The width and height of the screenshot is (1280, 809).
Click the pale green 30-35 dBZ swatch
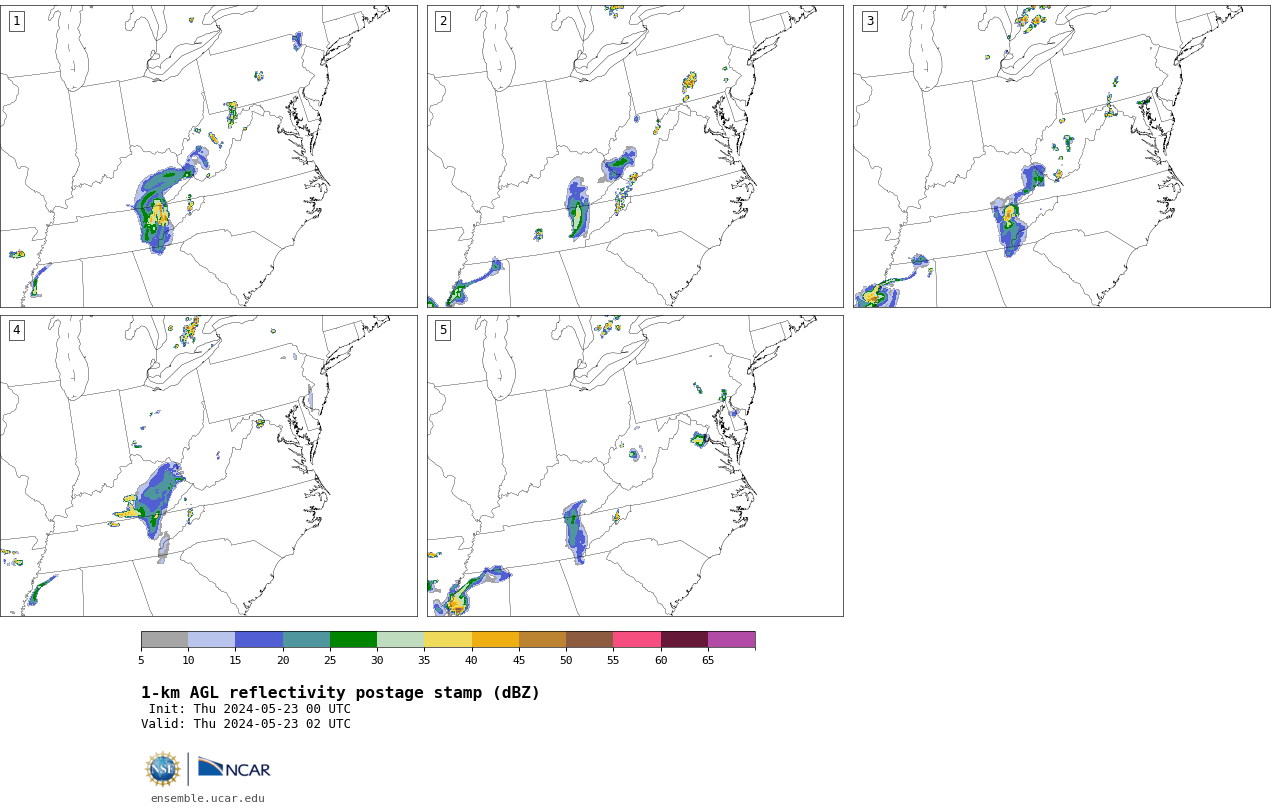click(401, 640)
